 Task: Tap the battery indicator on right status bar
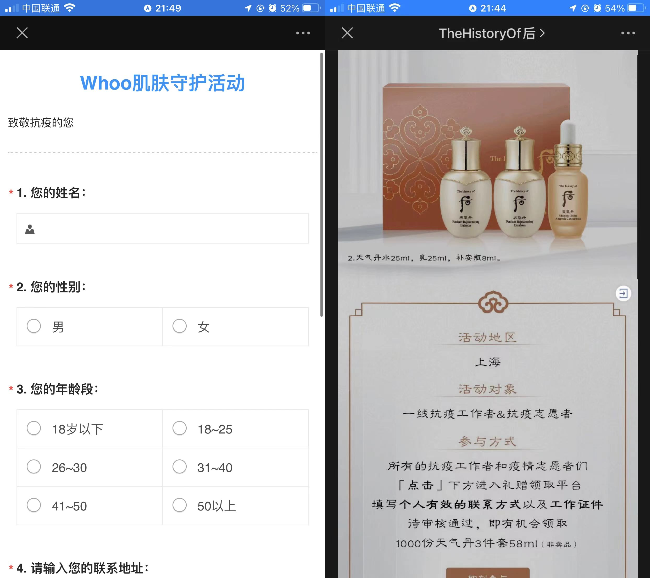[637, 8]
